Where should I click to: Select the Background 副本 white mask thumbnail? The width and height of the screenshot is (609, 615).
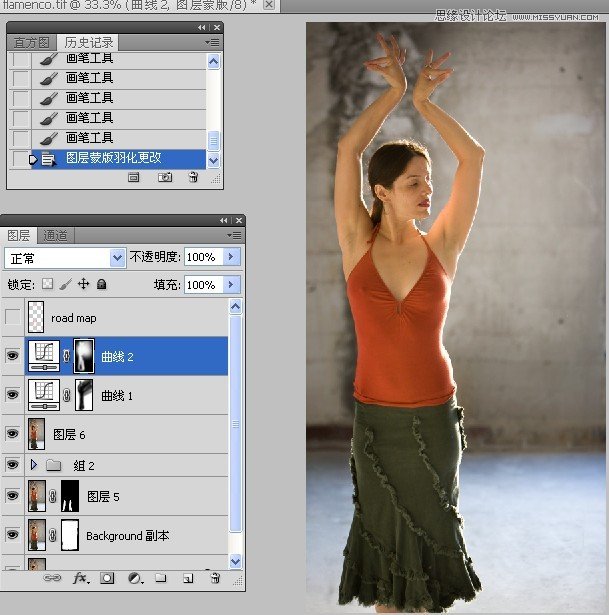(x=70, y=535)
